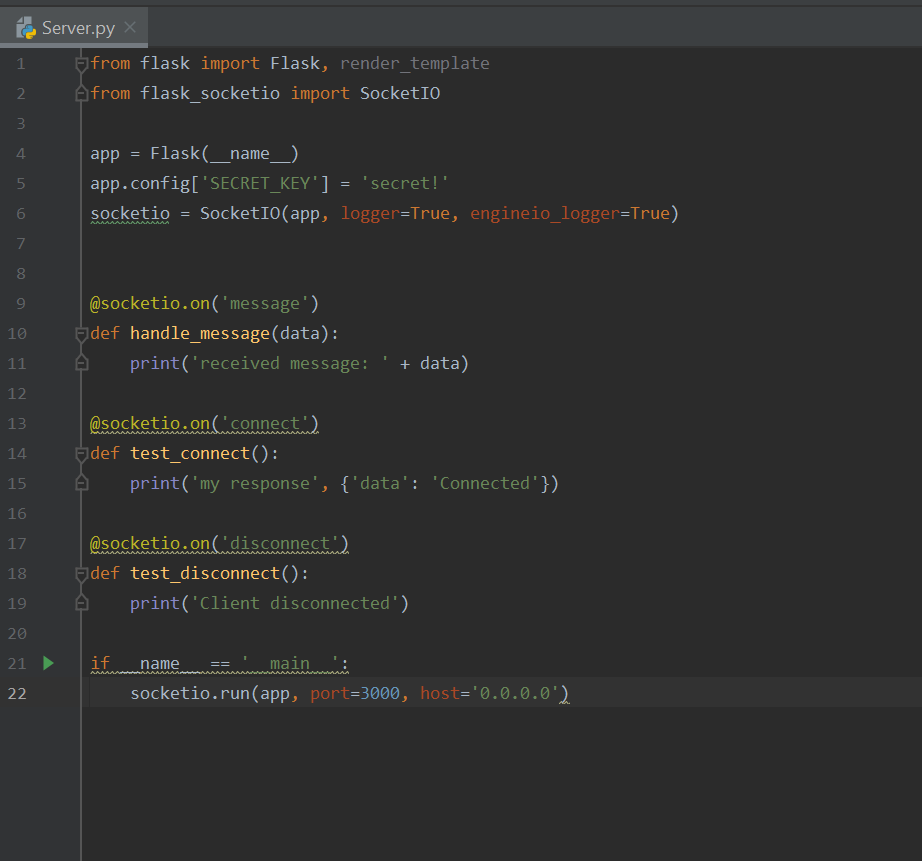Collapse the import block fold marker on line 1

(82, 64)
